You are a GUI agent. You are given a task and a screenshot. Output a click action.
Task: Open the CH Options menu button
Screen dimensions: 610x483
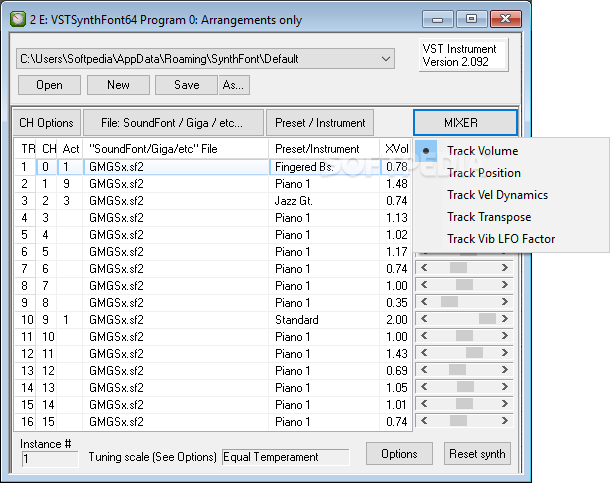click(x=47, y=123)
